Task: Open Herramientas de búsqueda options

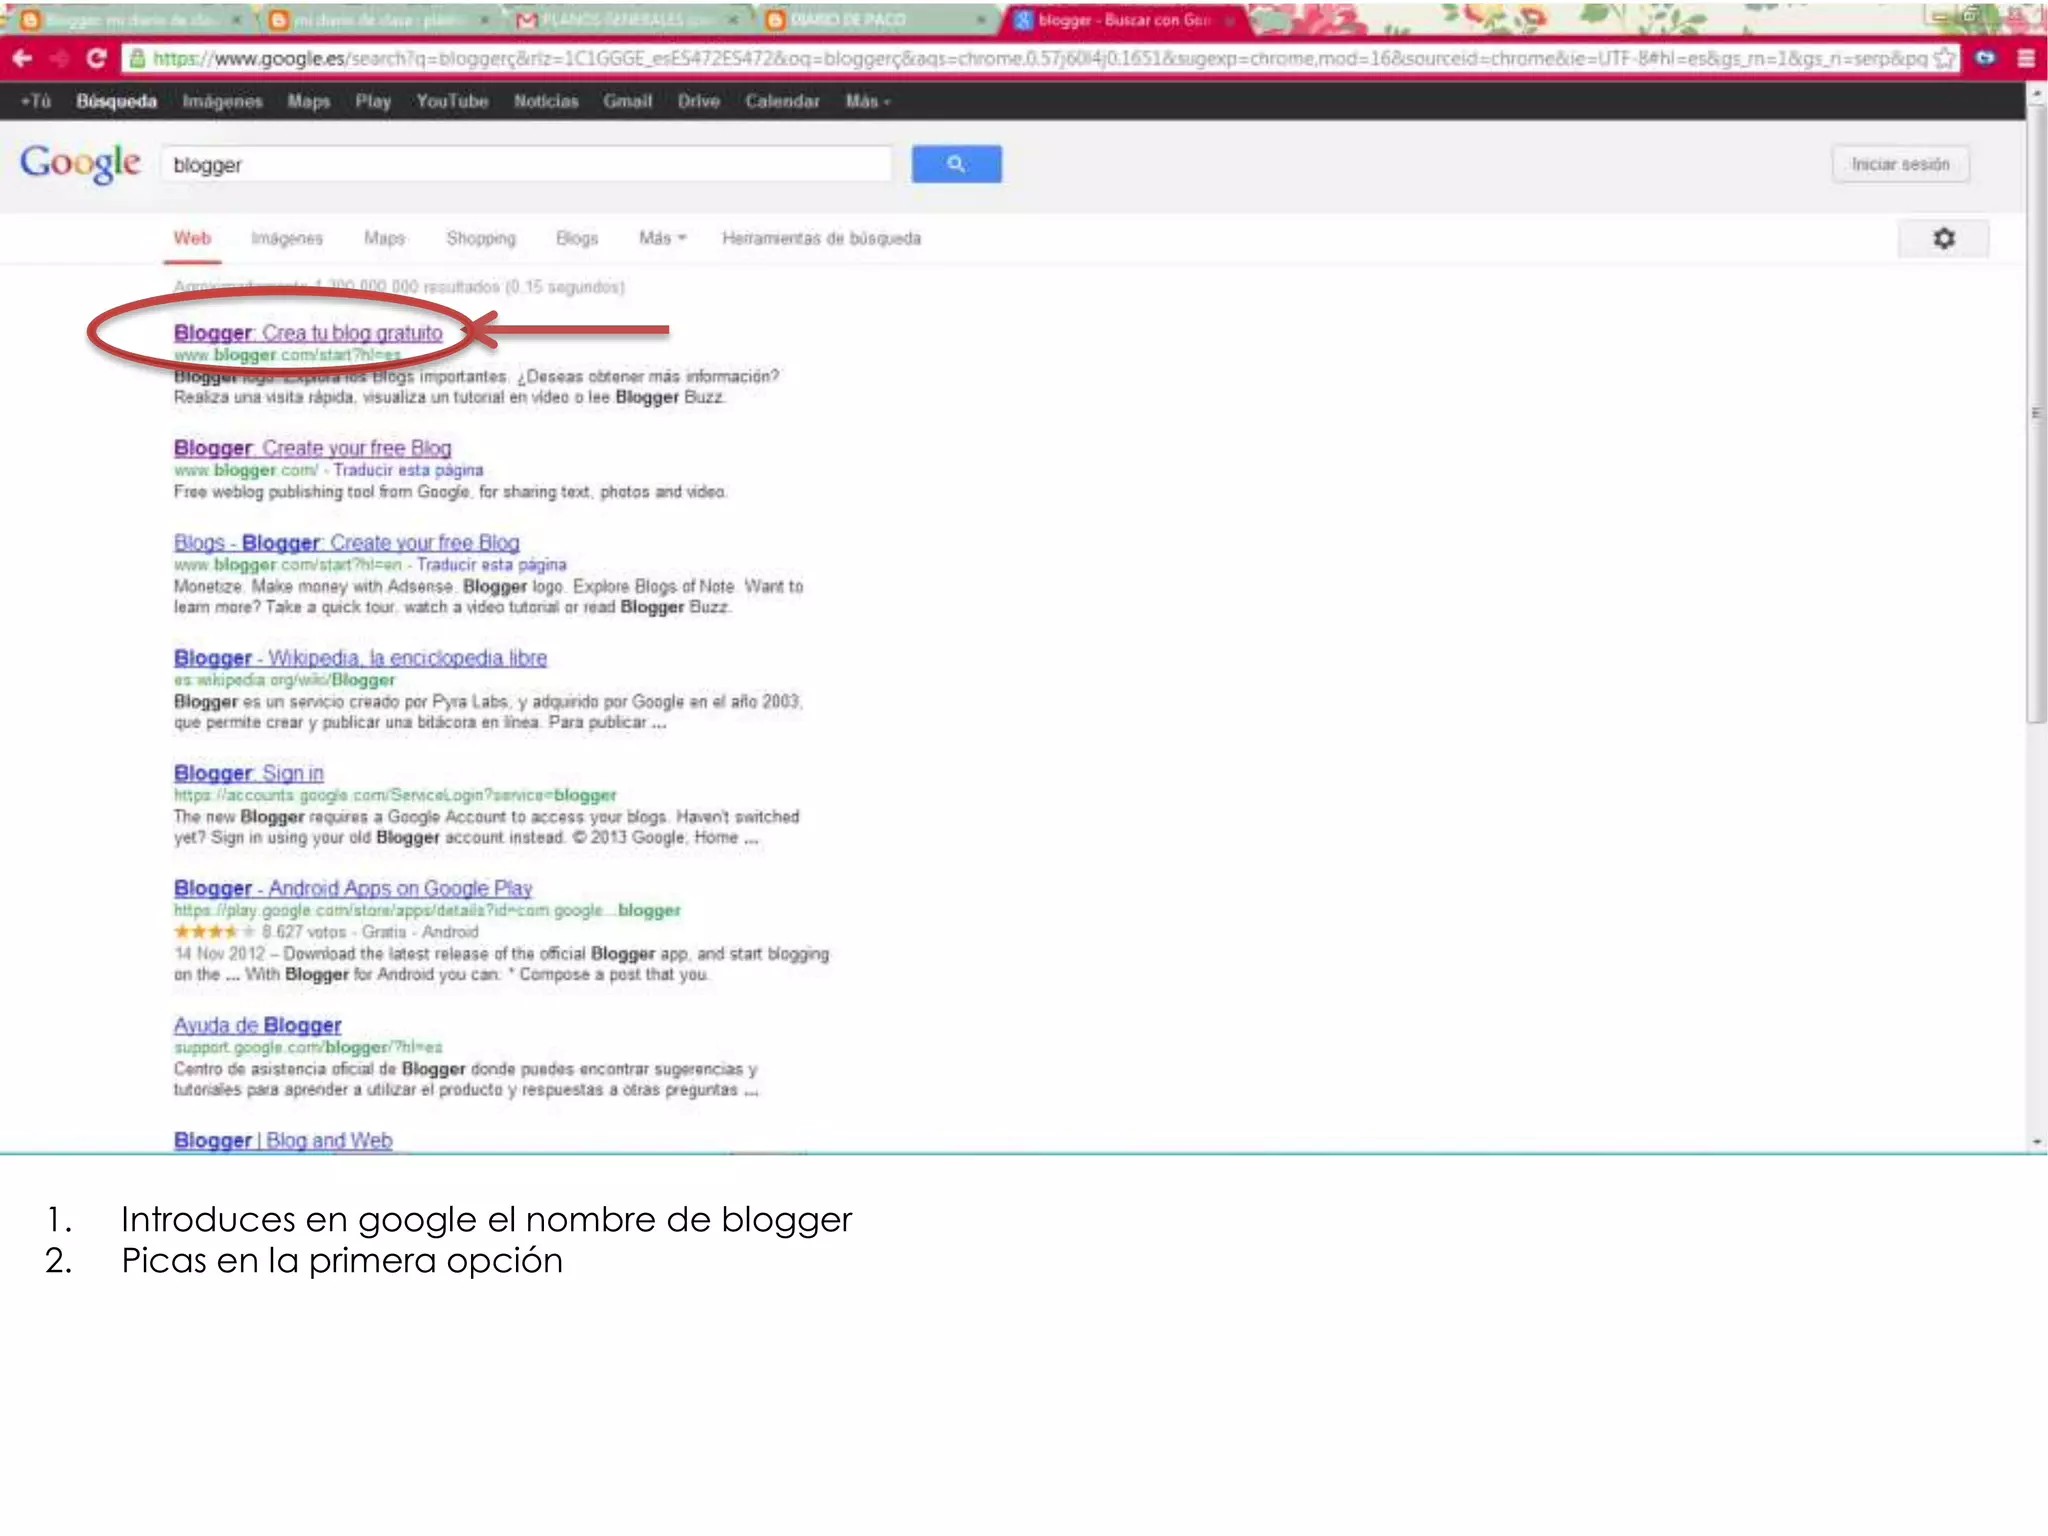Action: 821,238
